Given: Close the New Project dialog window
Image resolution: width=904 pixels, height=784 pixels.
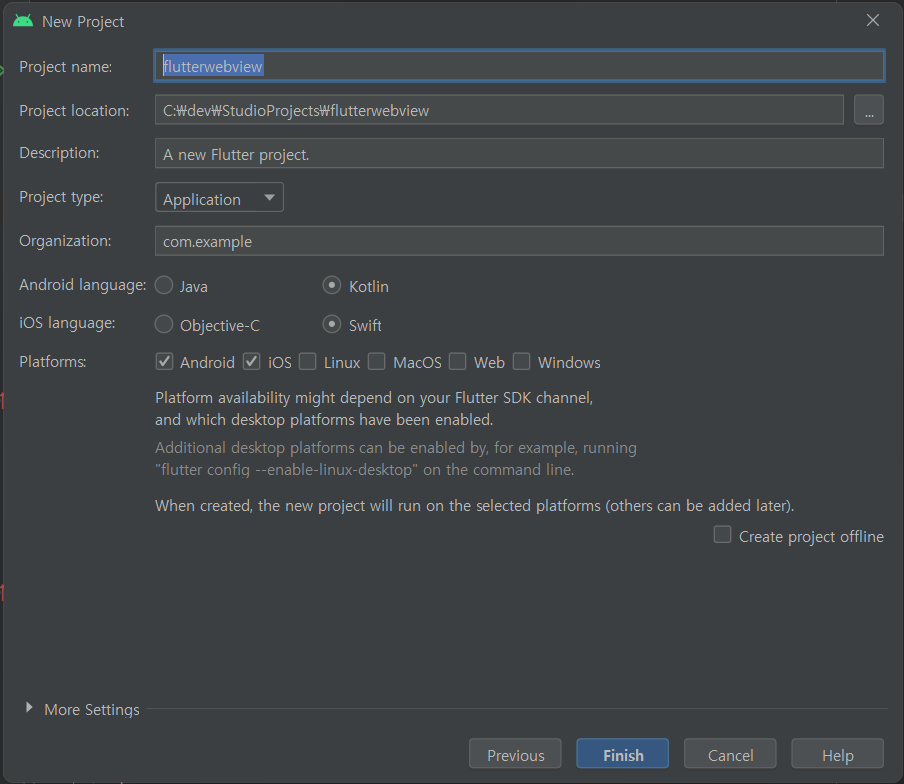Looking at the screenshot, I should (x=873, y=21).
